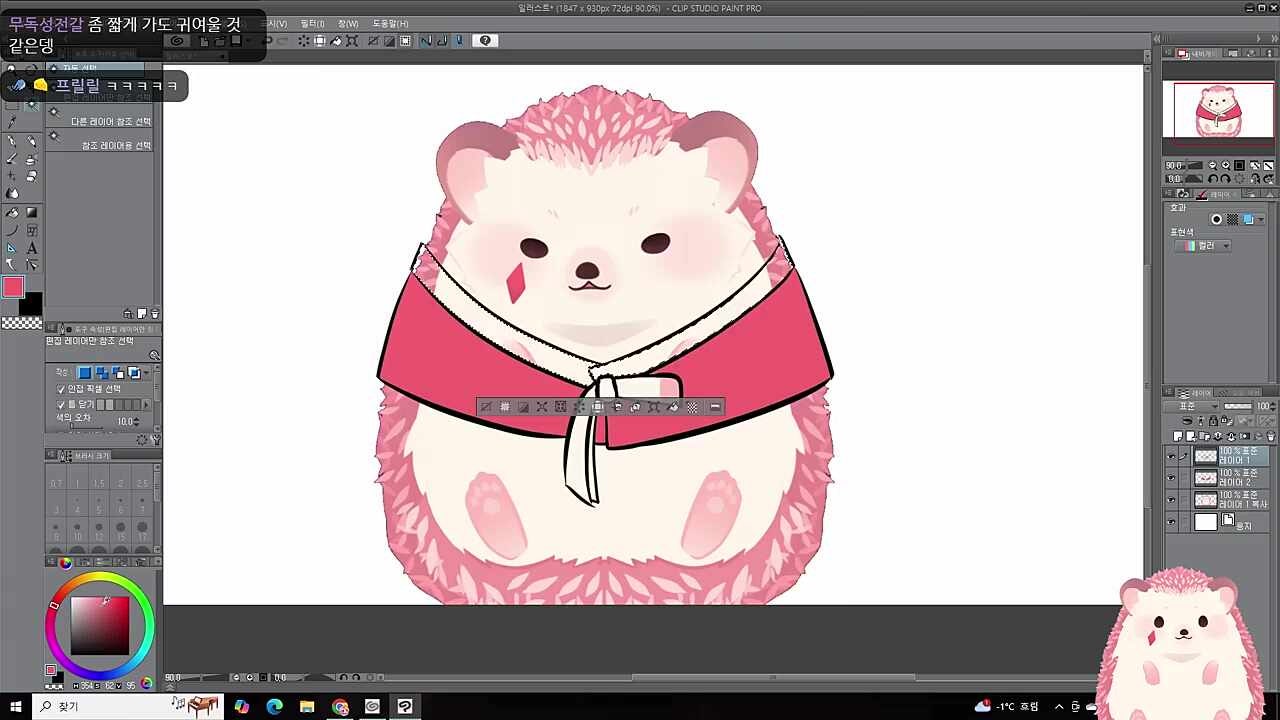Click the Deselect icon on selection launcher
1280x720 pixels.
tap(486, 407)
